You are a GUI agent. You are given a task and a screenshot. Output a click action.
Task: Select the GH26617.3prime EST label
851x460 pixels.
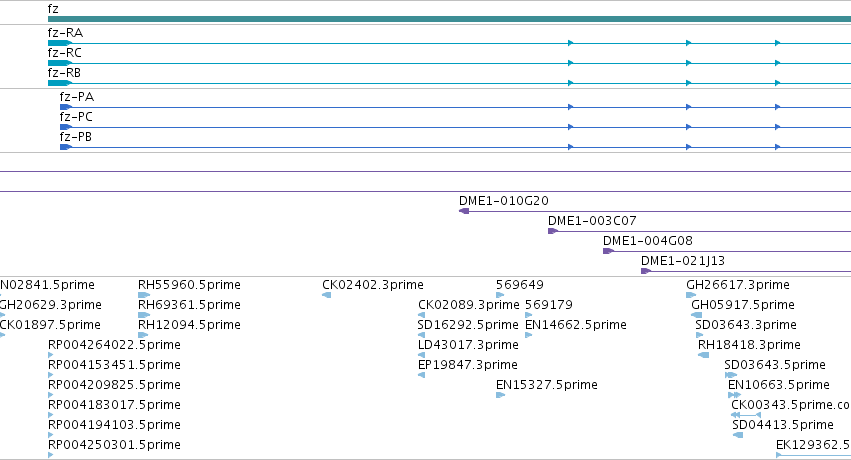(738, 285)
